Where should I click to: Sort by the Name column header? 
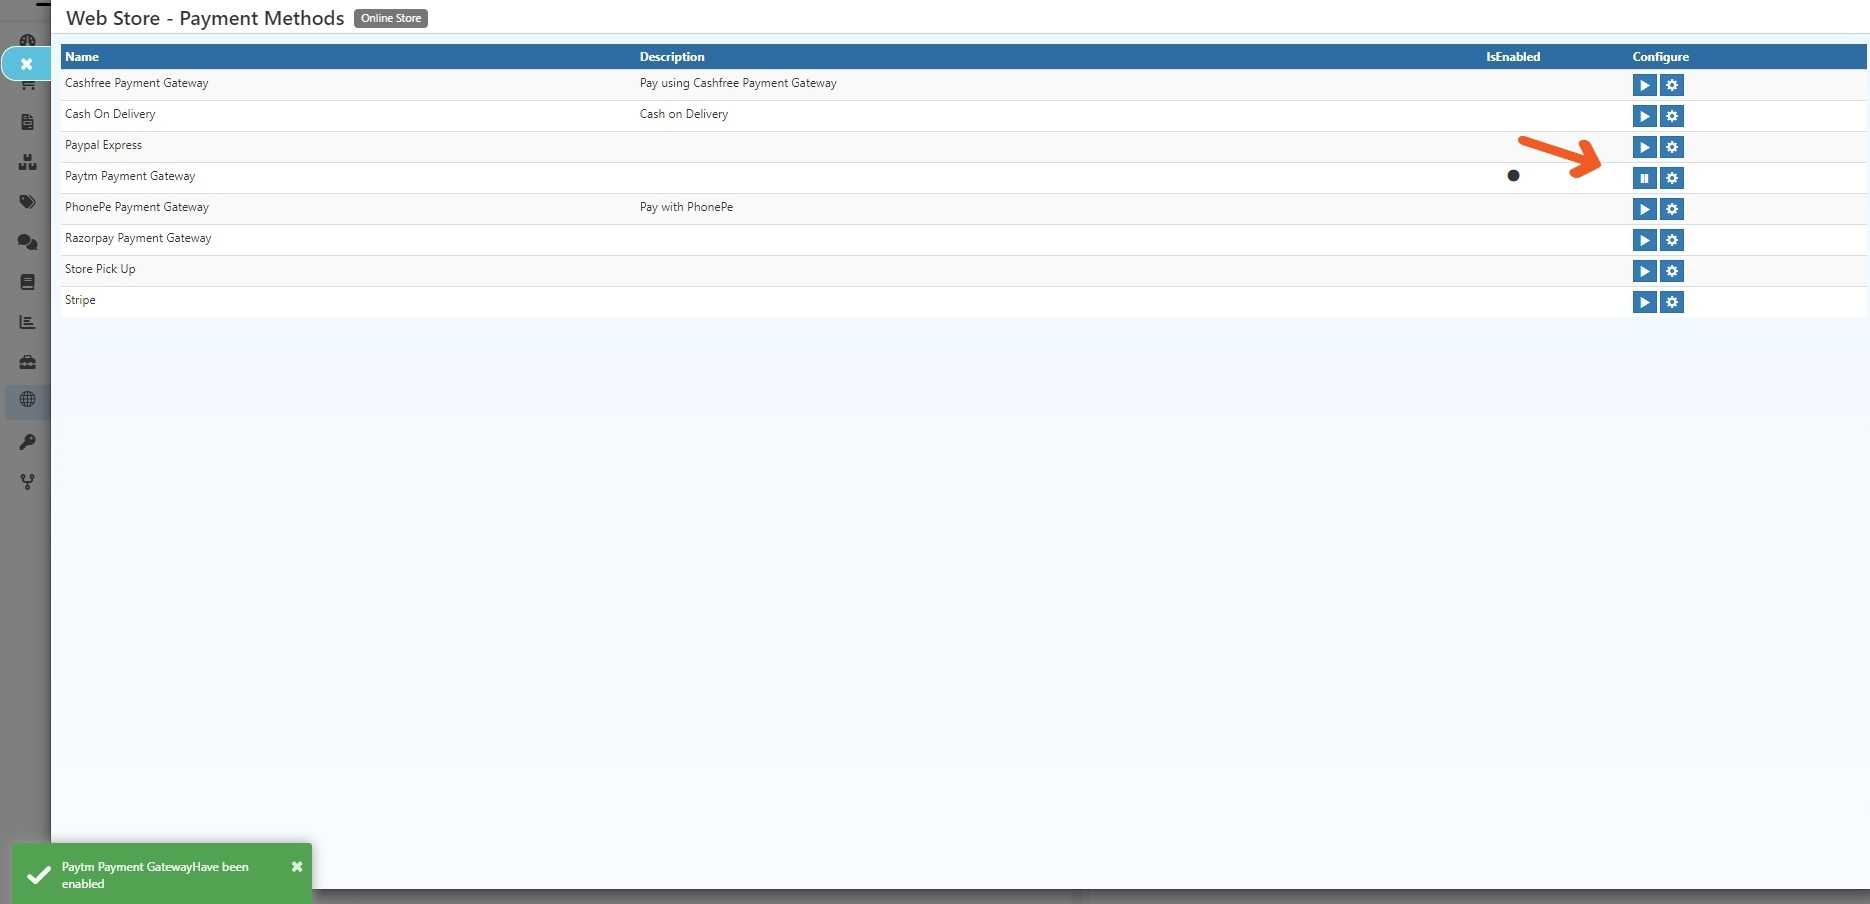(81, 57)
